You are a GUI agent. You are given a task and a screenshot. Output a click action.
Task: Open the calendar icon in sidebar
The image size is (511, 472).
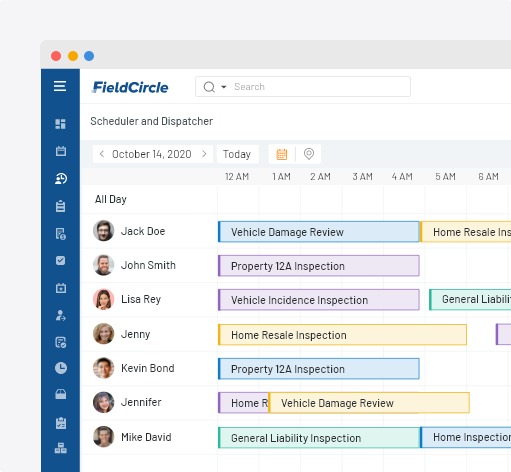pos(61,151)
